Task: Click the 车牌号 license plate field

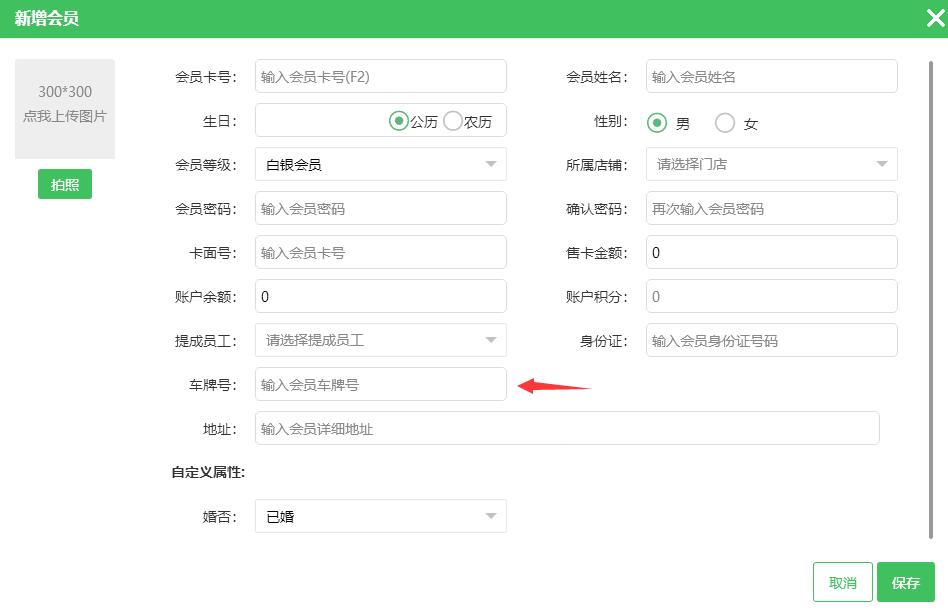Action: coord(380,384)
